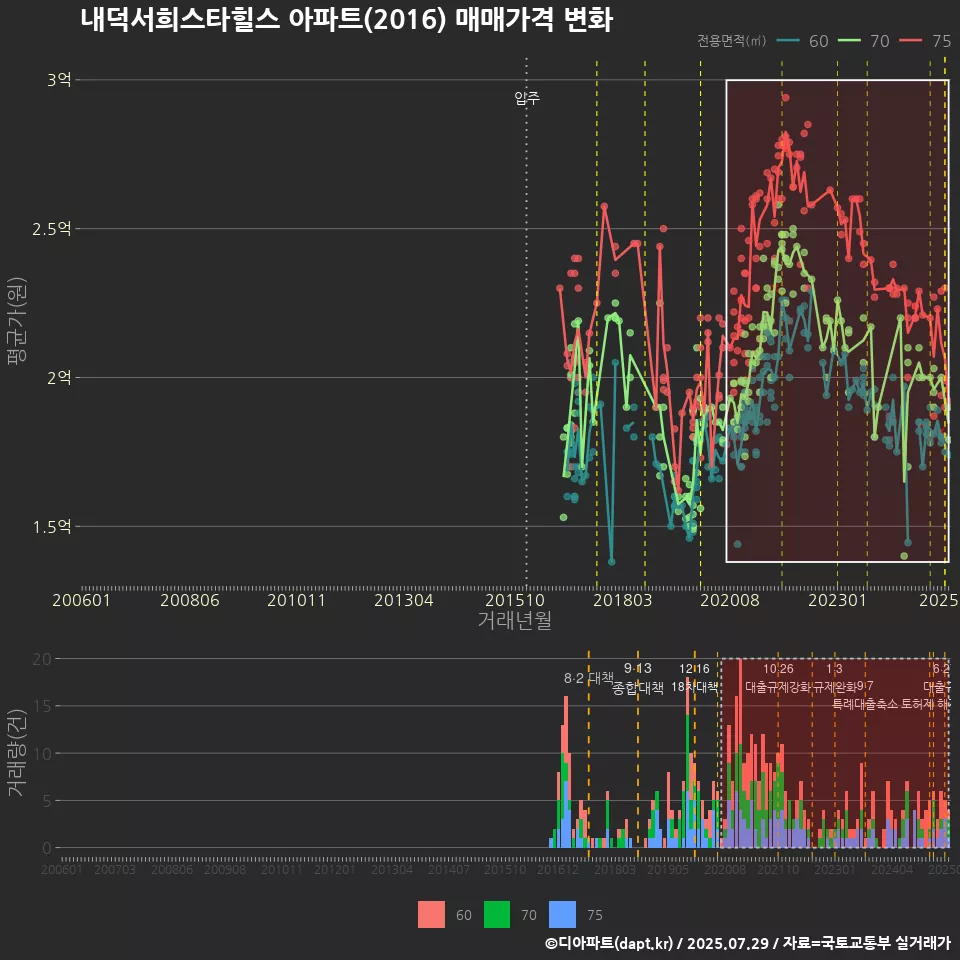Click the red 60 legend swatch below volume chart

click(431, 914)
